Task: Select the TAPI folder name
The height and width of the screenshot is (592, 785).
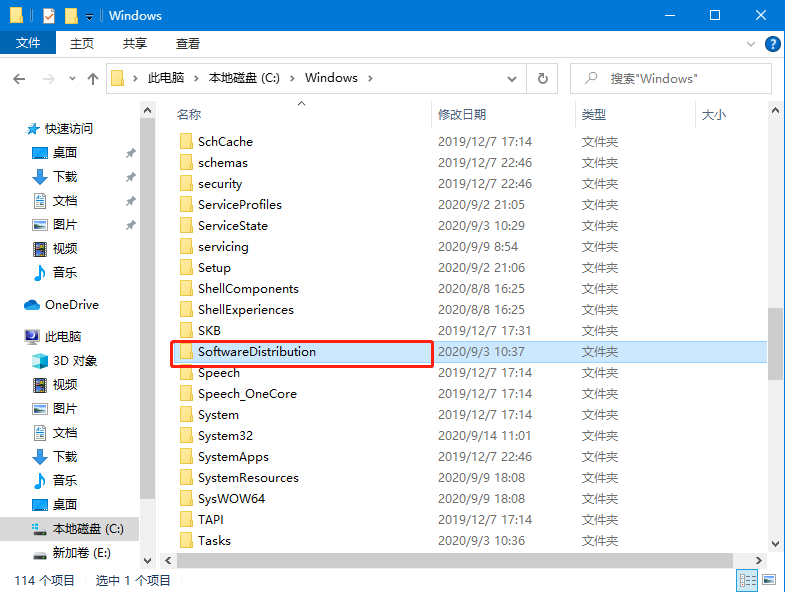Action: (211, 520)
